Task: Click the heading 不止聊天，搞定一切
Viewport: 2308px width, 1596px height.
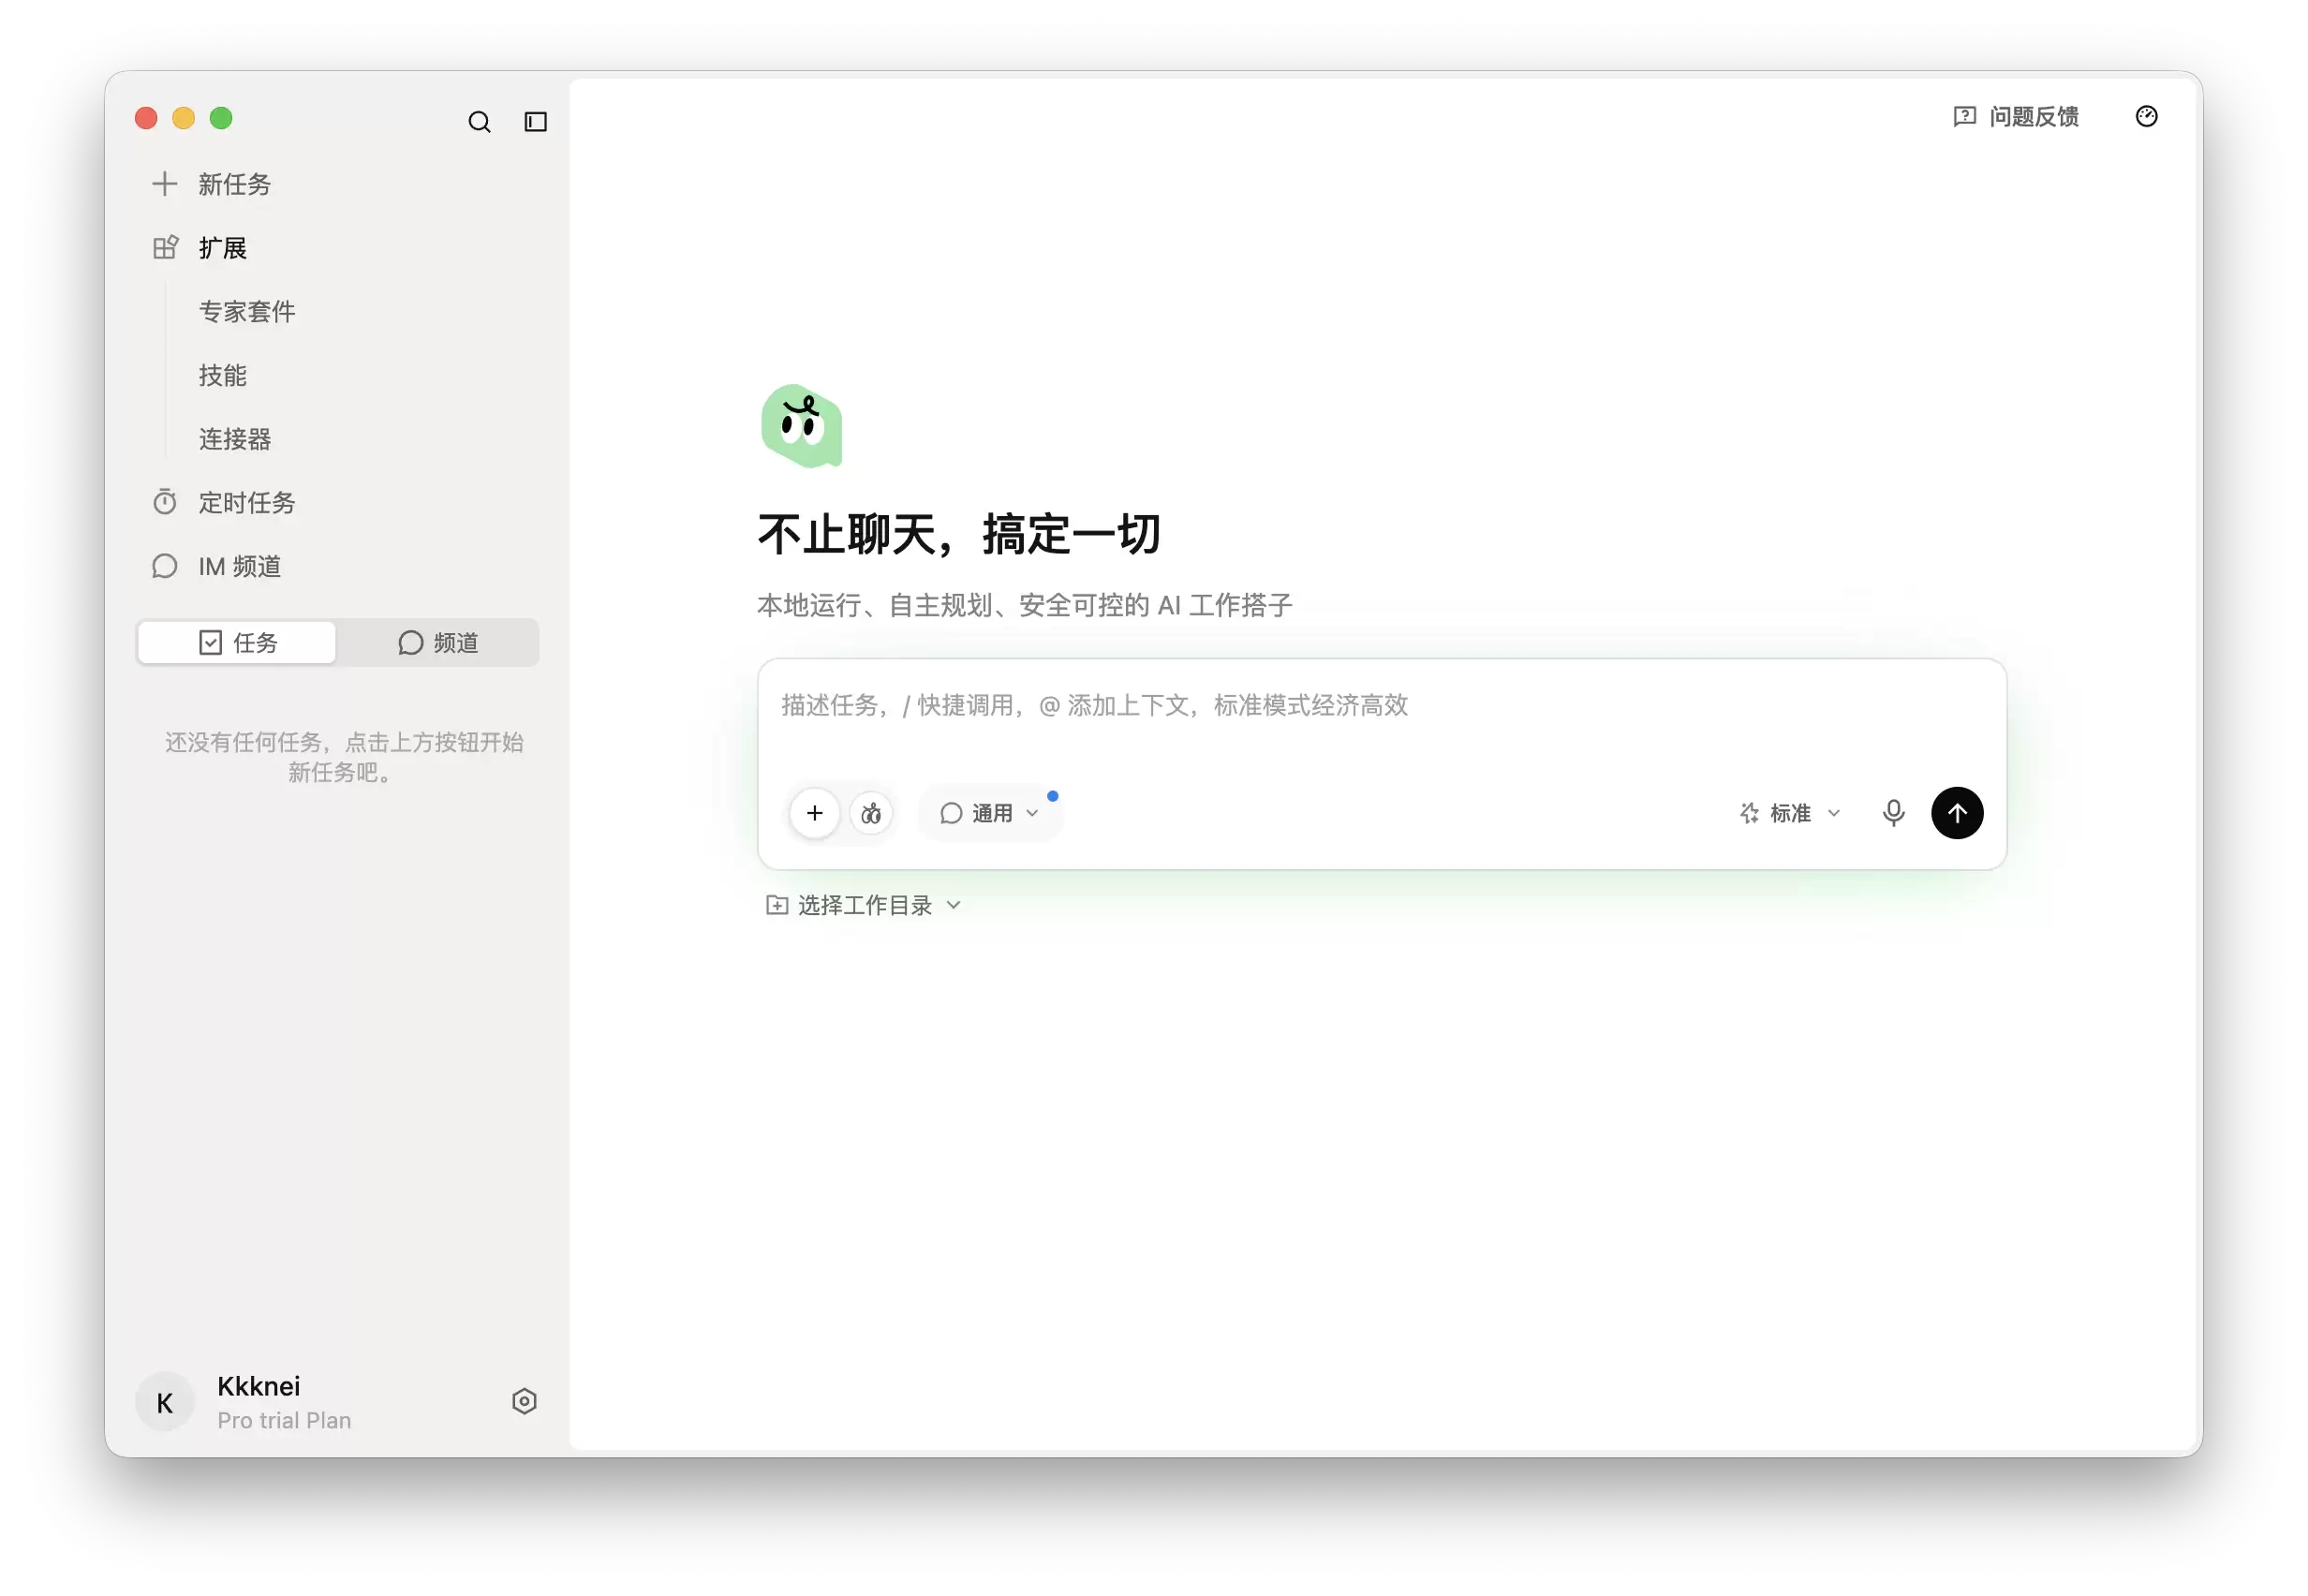Action: pos(959,533)
